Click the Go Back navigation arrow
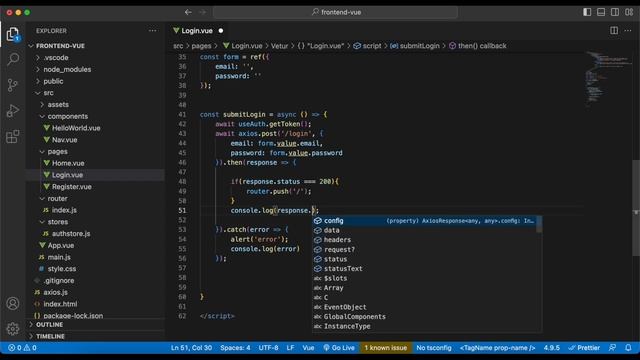The image size is (640, 360). point(188,12)
